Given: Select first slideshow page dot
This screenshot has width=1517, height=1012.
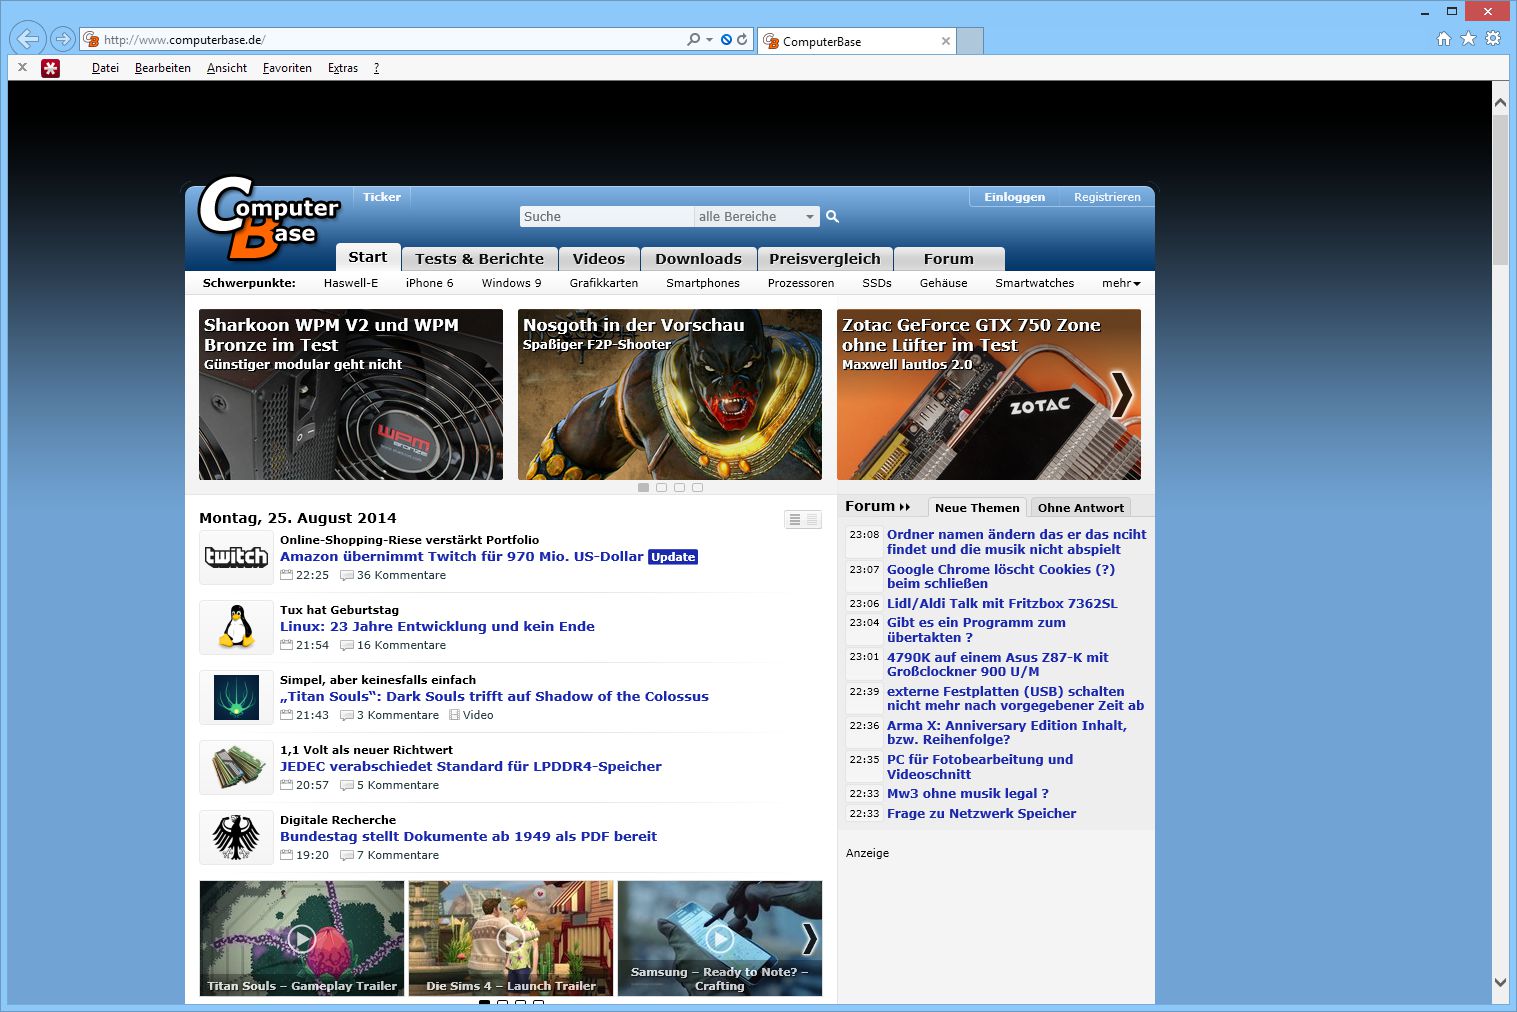Looking at the screenshot, I should point(643,488).
